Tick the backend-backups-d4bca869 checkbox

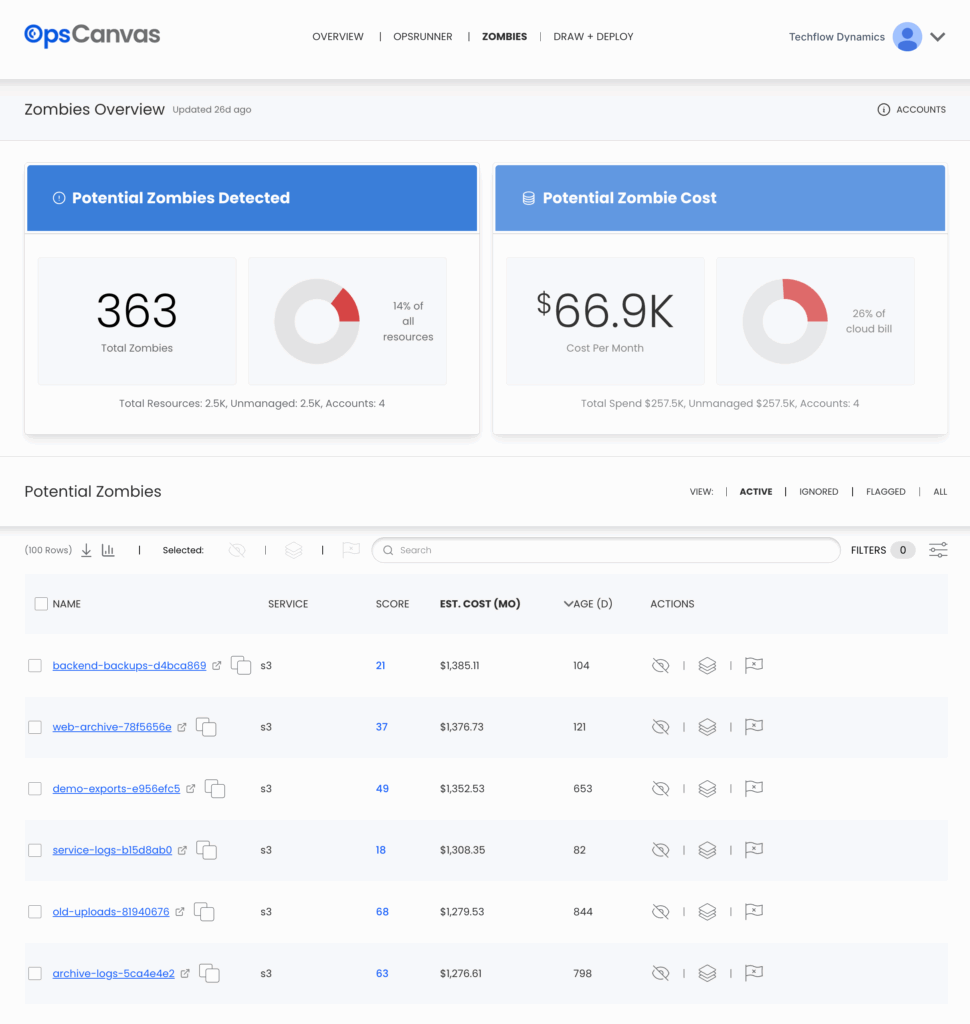click(35, 666)
